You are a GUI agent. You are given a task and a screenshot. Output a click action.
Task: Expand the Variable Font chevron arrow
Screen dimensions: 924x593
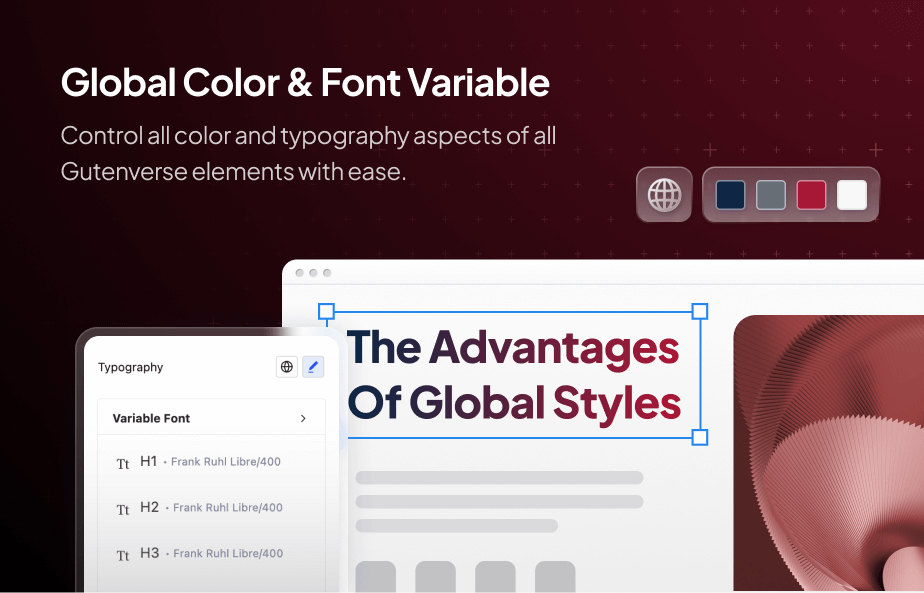(303, 418)
